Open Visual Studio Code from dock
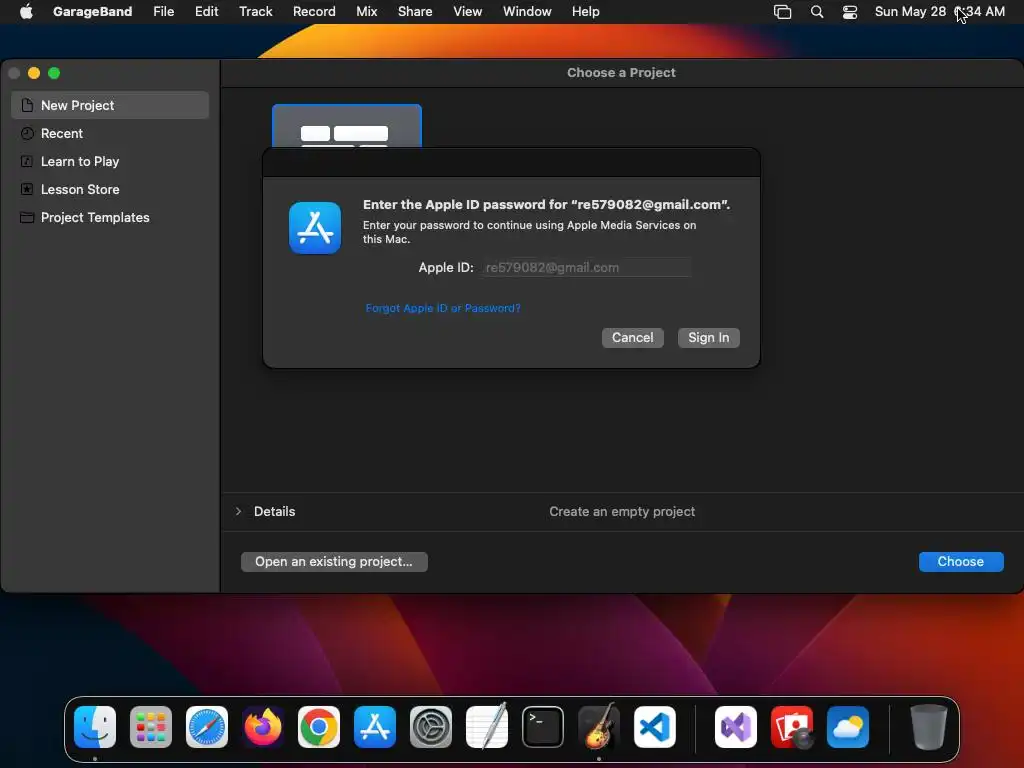The width and height of the screenshot is (1024, 768). [655, 727]
